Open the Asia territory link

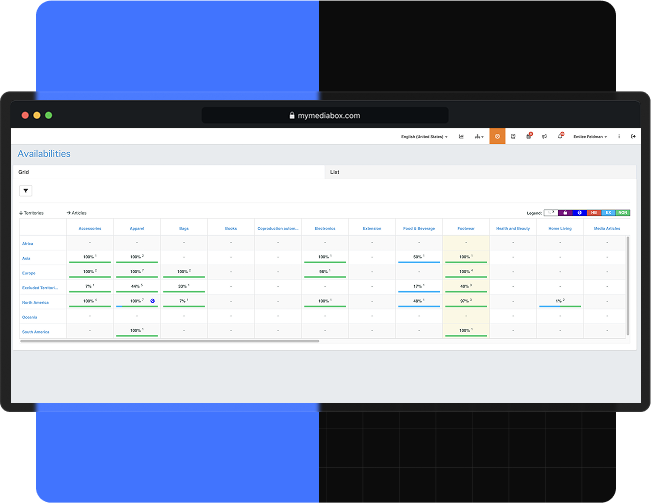coord(27,257)
